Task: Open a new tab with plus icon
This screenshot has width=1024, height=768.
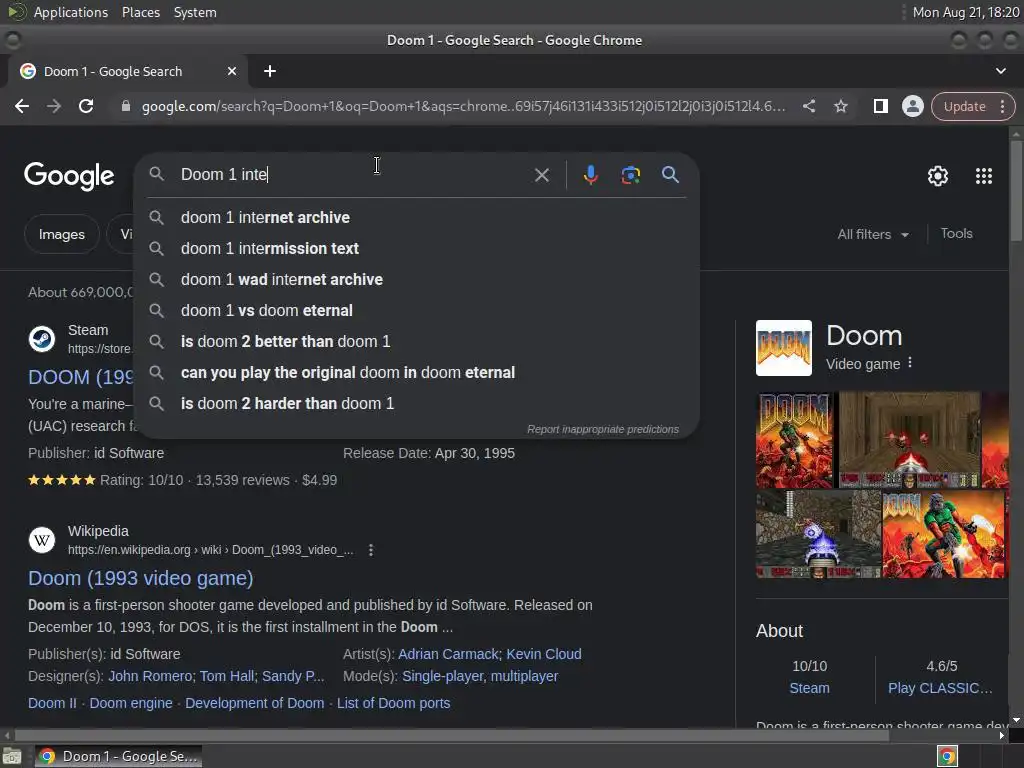Action: [x=270, y=71]
